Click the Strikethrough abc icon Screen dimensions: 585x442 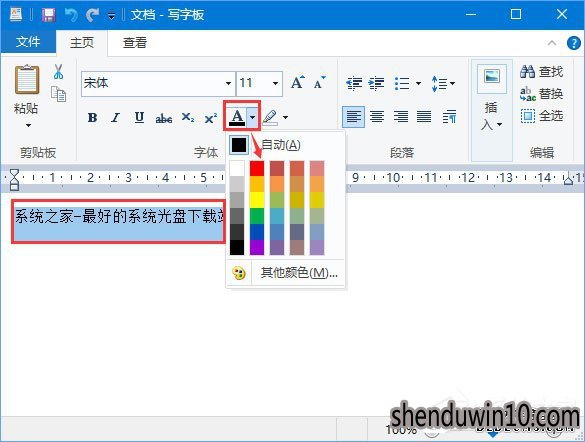click(x=164, y=118)
